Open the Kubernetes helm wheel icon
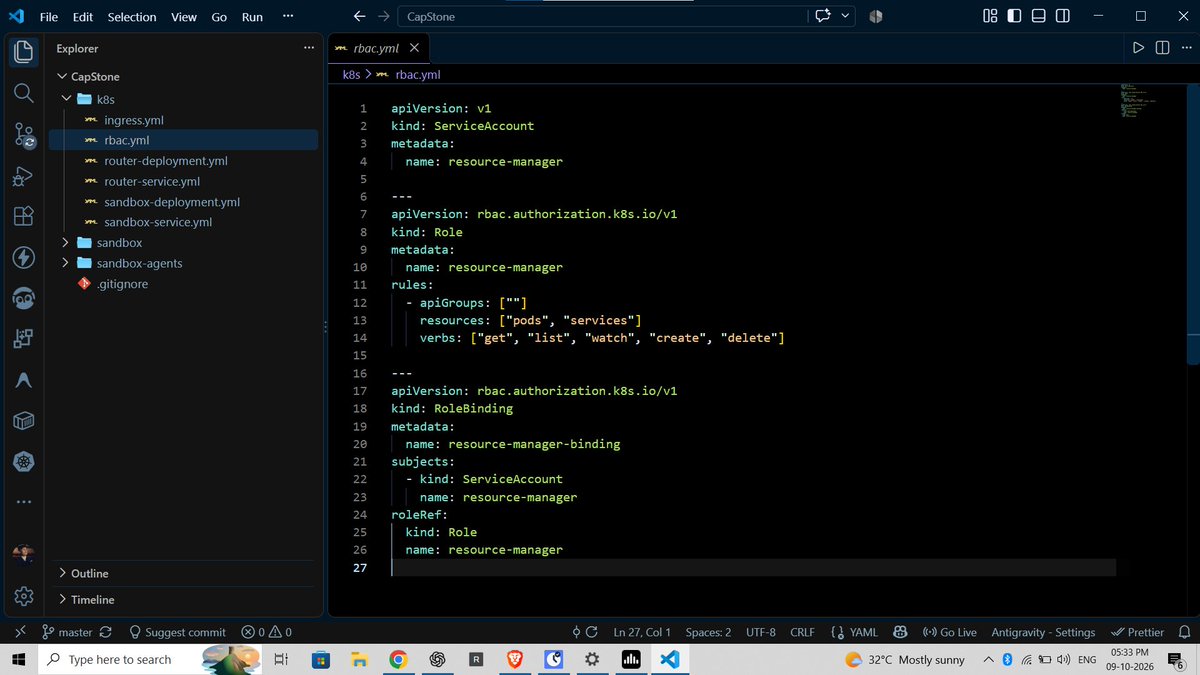 pos(24,462)
